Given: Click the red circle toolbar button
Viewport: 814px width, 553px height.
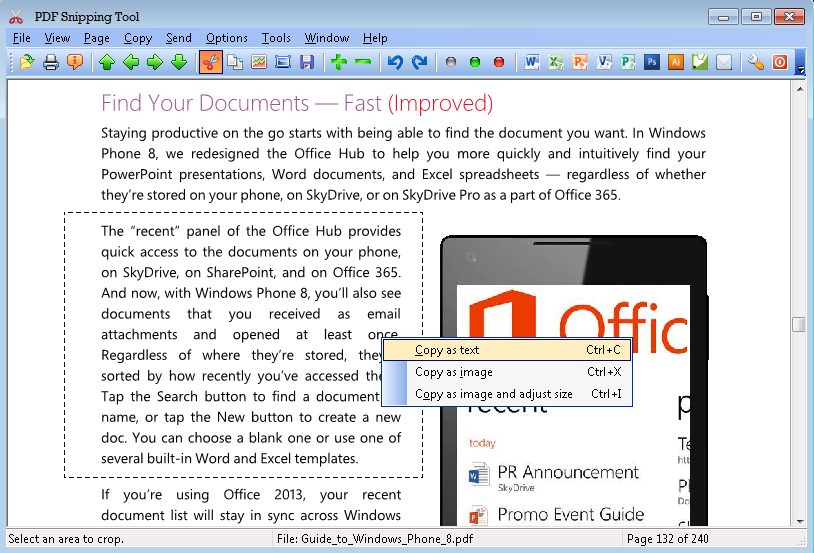Looking at the screenshot, I should (x=499, y=62).
